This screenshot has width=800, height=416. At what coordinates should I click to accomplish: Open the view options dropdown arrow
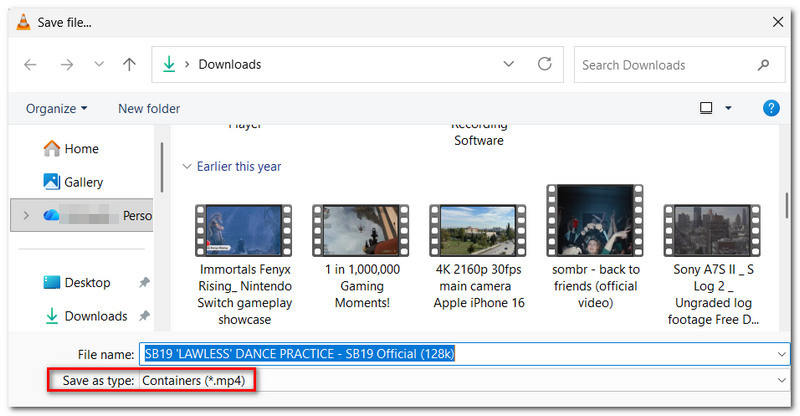point(729,108)
